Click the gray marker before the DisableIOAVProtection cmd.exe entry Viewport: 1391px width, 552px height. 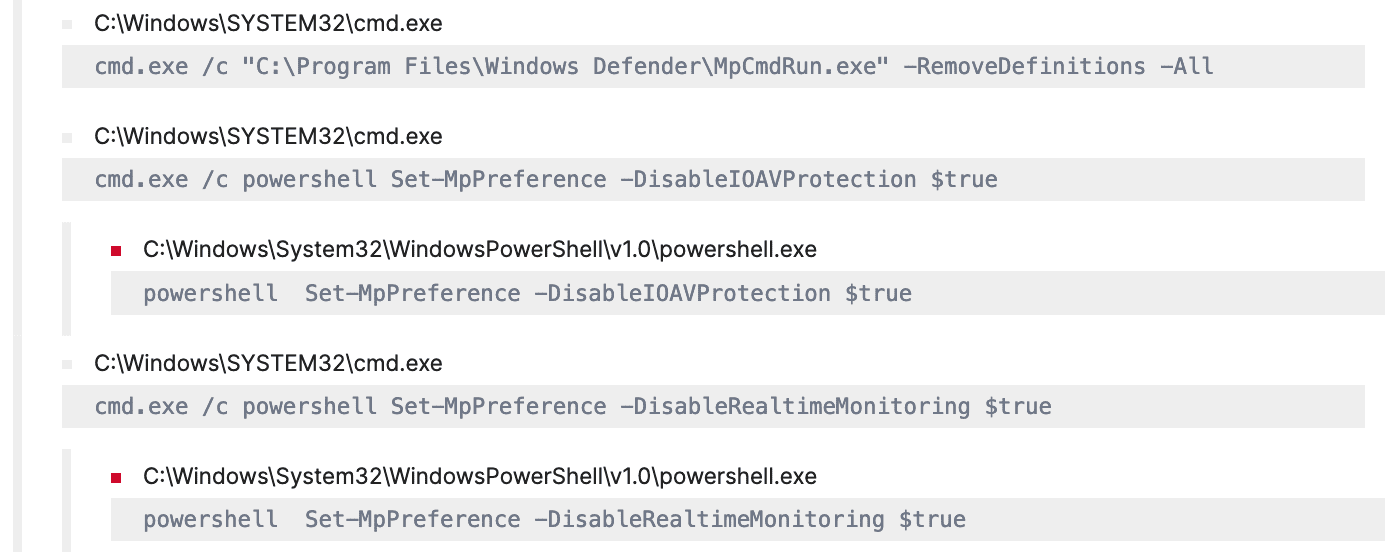[67, 137]
